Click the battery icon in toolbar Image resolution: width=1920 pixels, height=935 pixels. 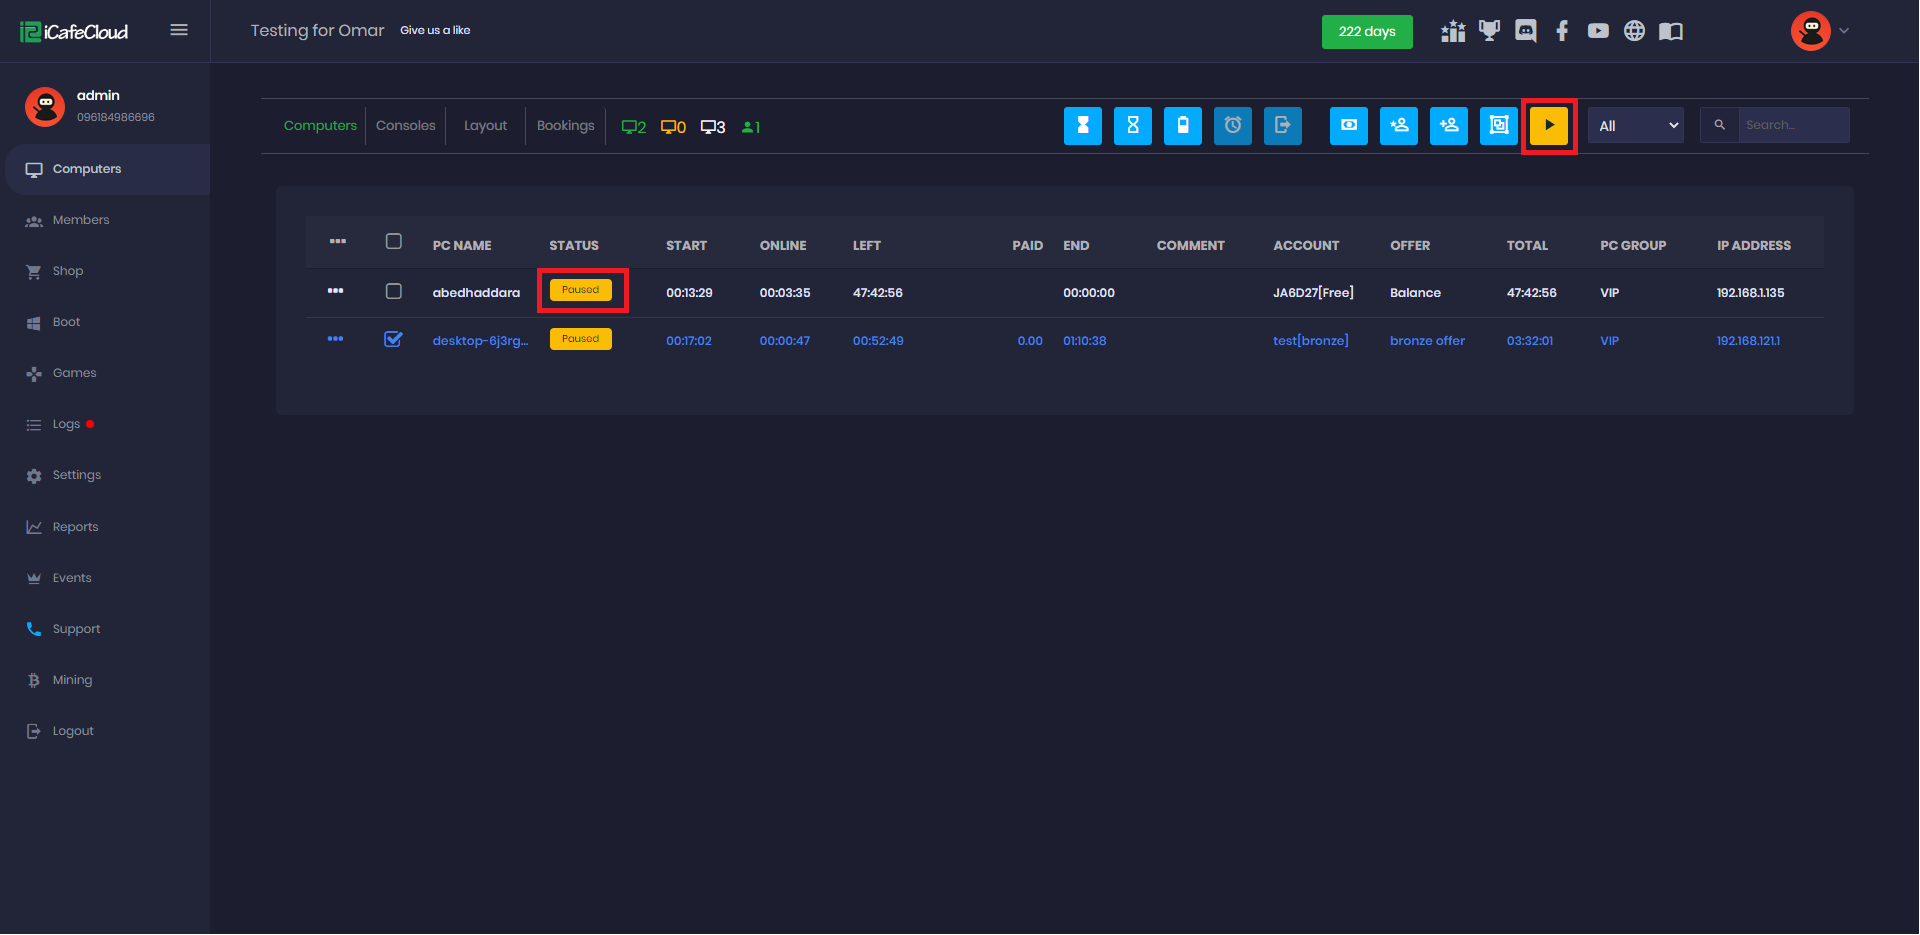pos(1182,126)
